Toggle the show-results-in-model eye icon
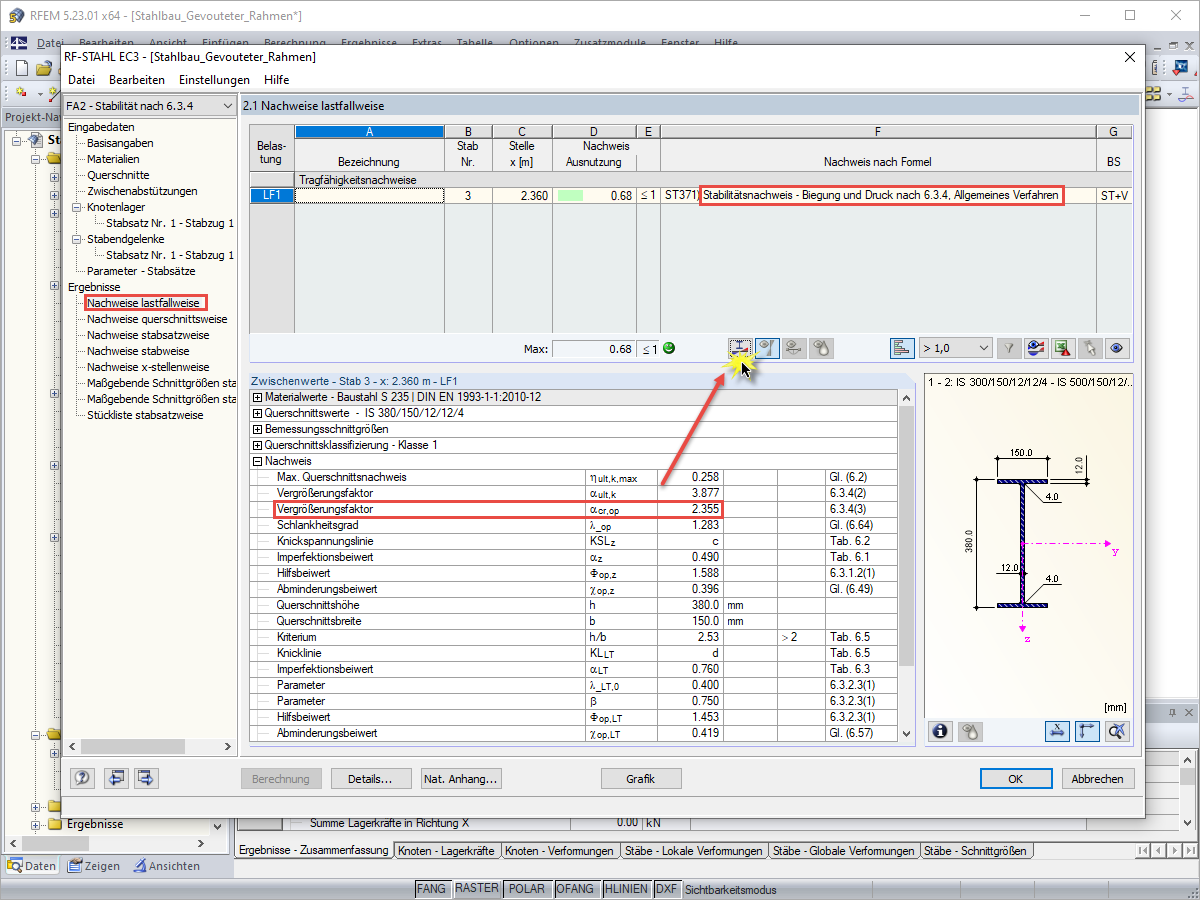 767,348
